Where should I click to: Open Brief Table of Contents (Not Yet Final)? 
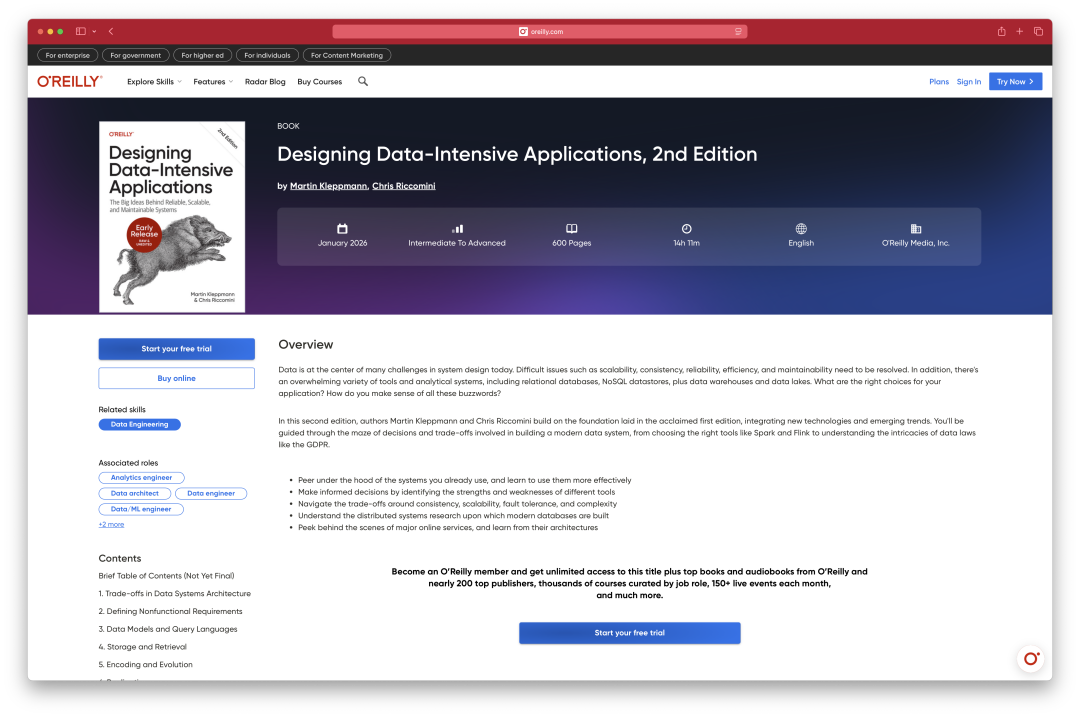166,576
